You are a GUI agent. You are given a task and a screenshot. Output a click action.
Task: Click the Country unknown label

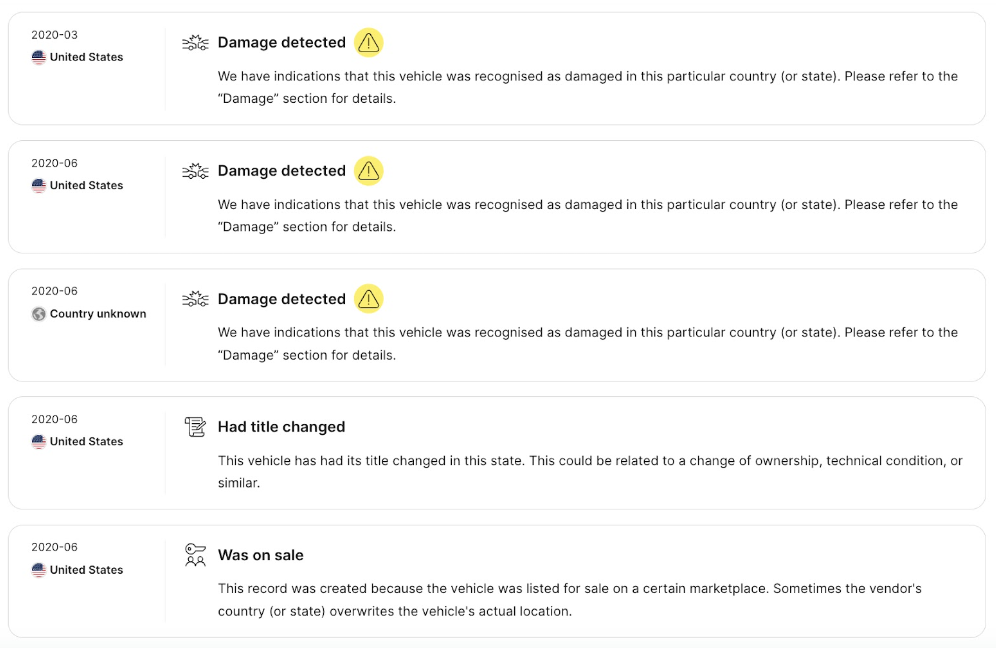click(x=98, y=314)
